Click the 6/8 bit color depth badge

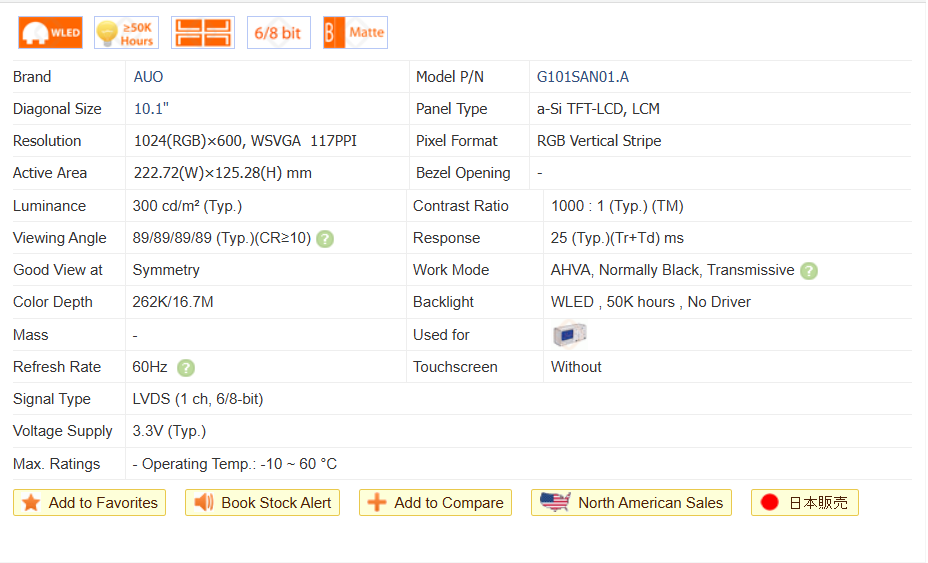point(278,33)
